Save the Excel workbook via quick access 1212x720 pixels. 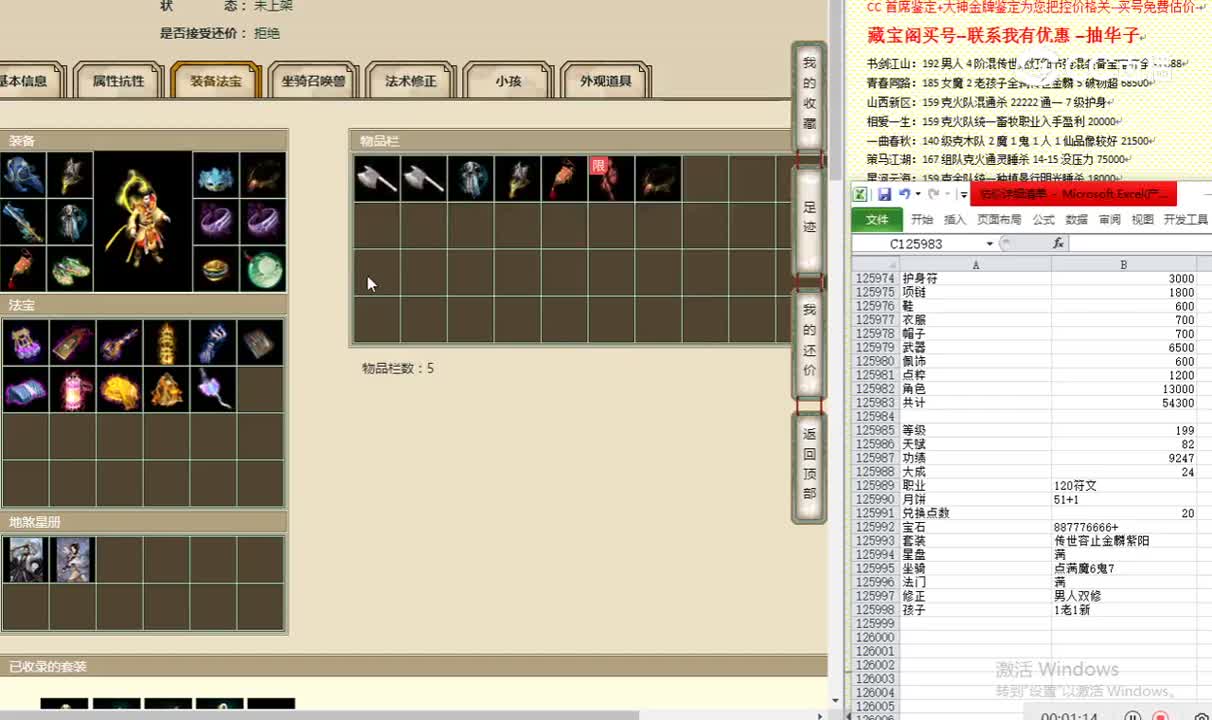[x=885, y=194]
